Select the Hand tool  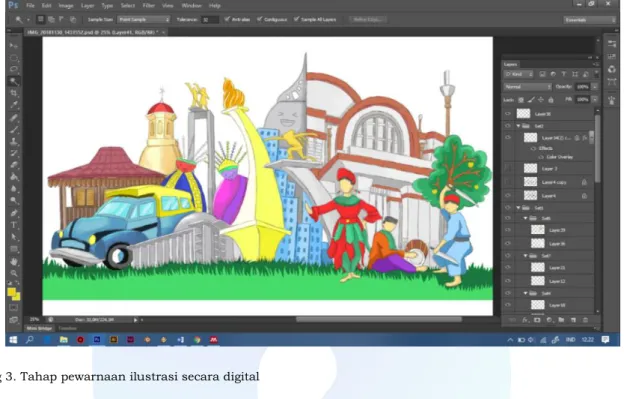point(14,261)
